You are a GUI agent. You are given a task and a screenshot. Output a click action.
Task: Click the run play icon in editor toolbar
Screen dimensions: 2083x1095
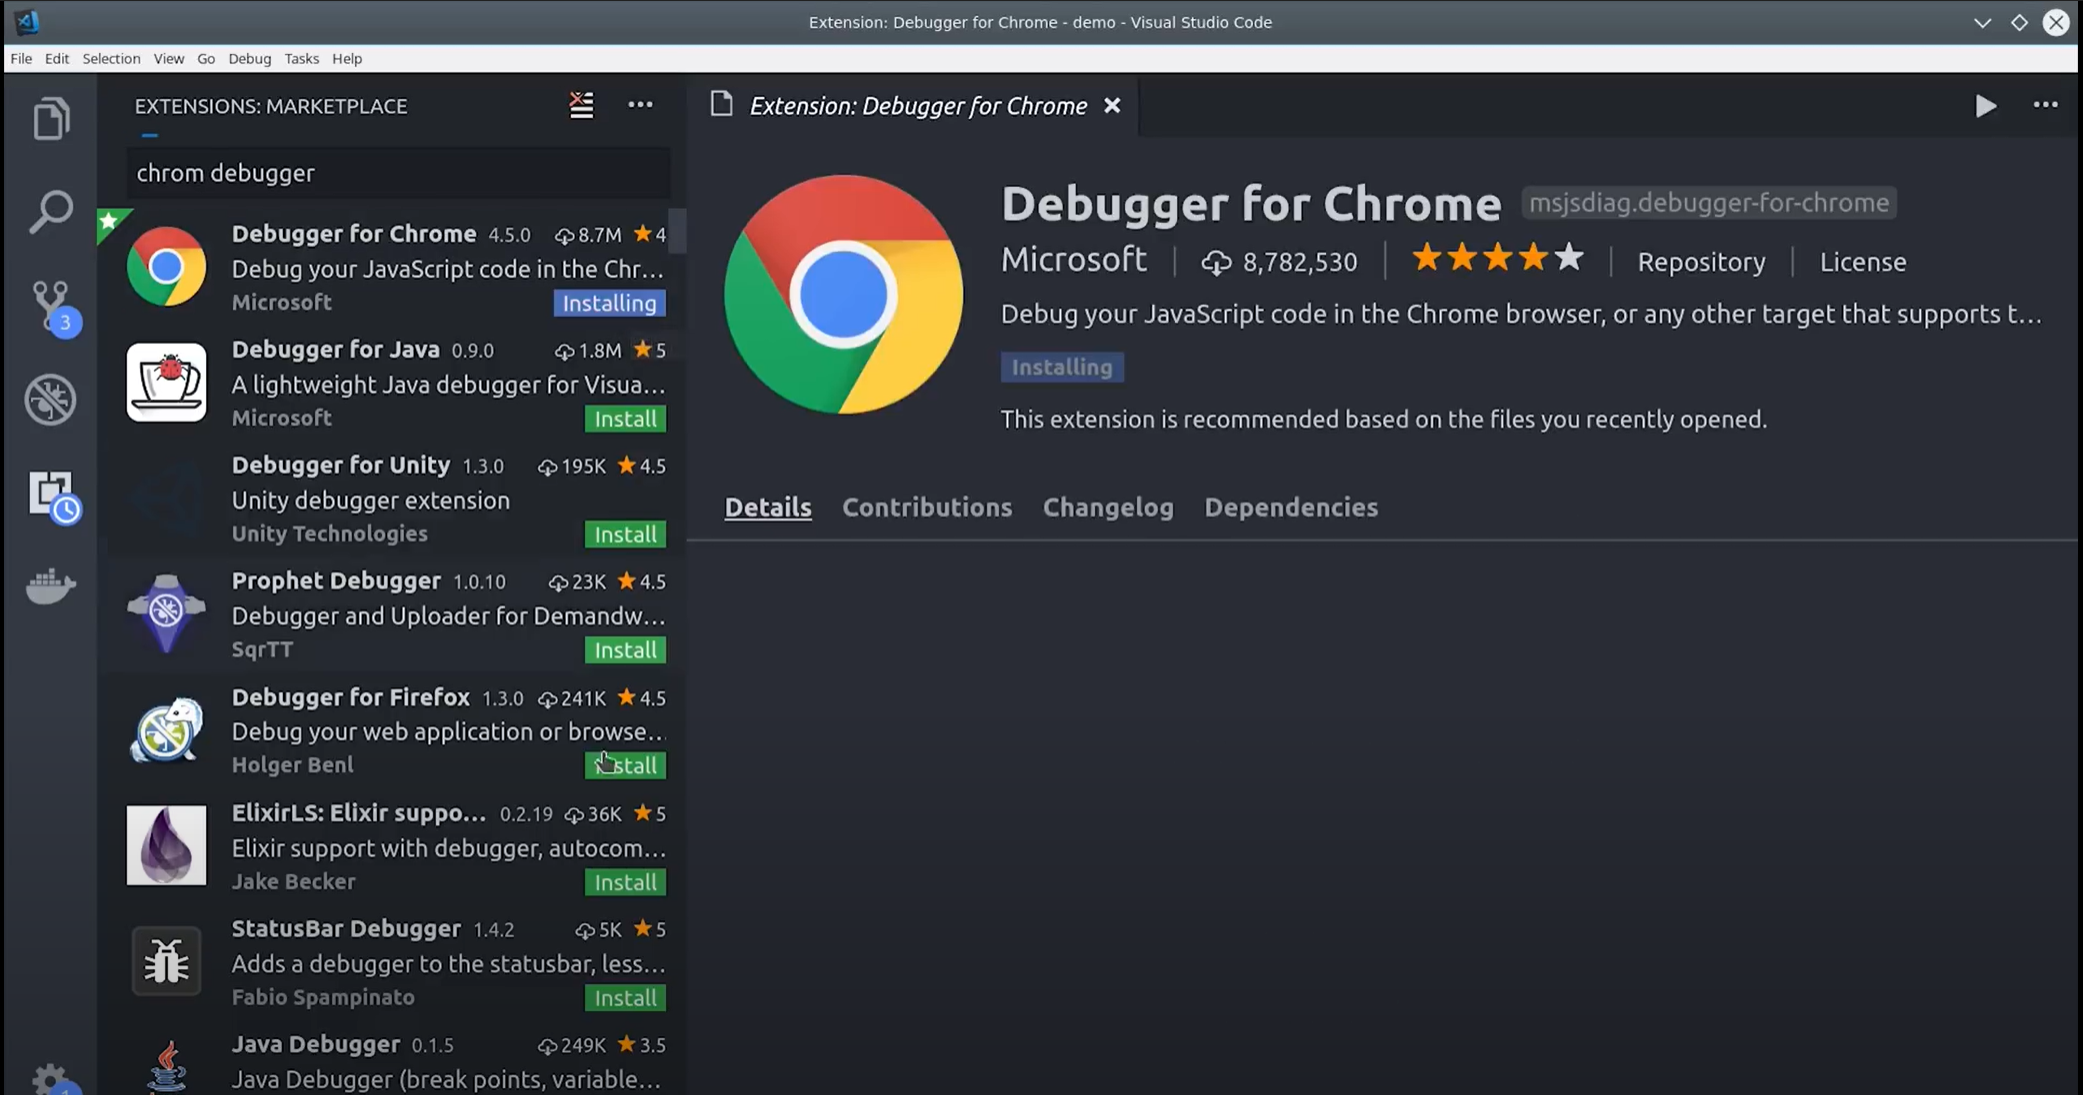(1985, 106)
